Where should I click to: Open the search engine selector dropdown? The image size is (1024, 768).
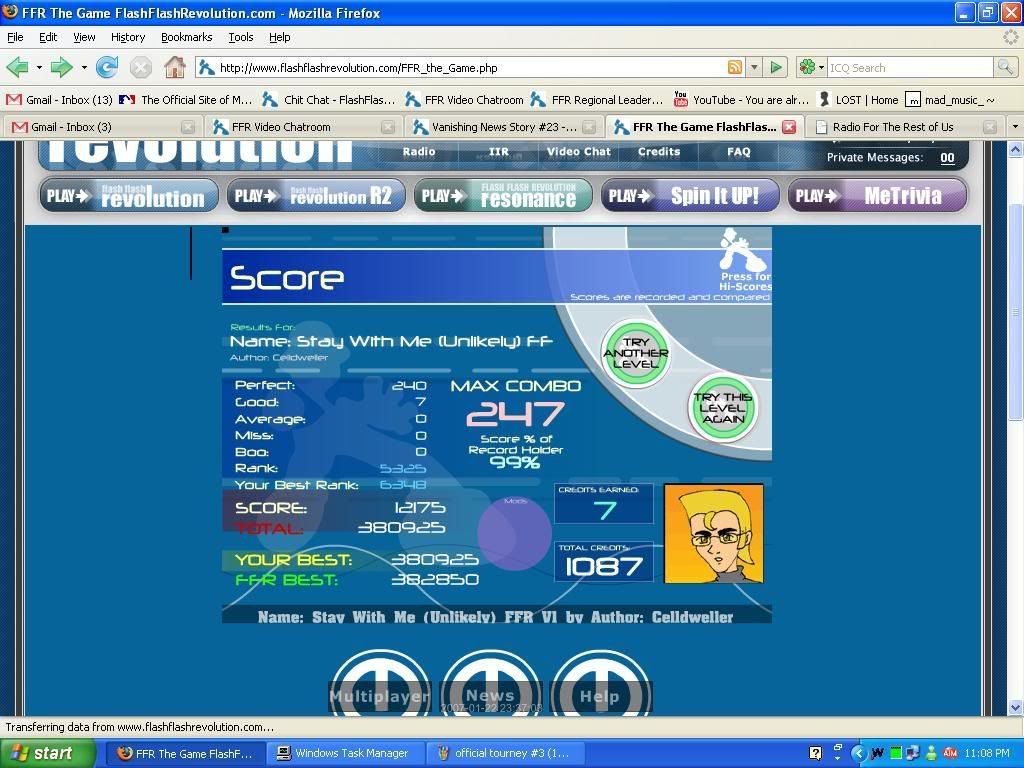tap(810, 68)
